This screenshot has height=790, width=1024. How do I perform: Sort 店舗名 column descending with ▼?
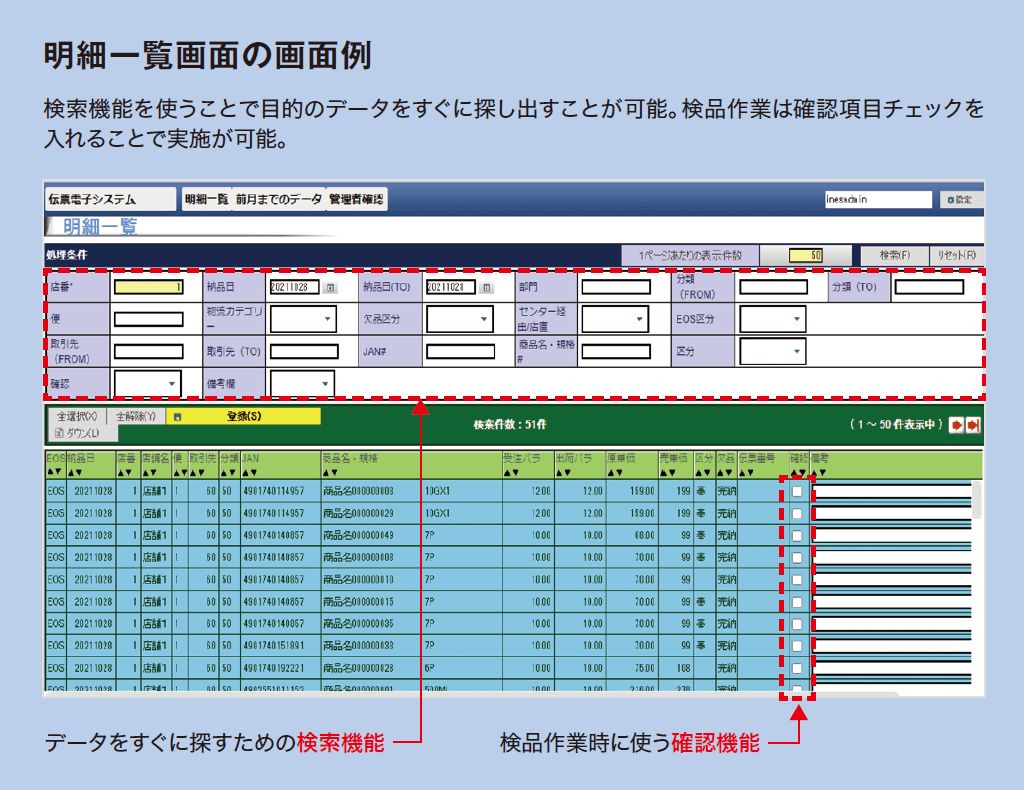click(x=153, y=472)
